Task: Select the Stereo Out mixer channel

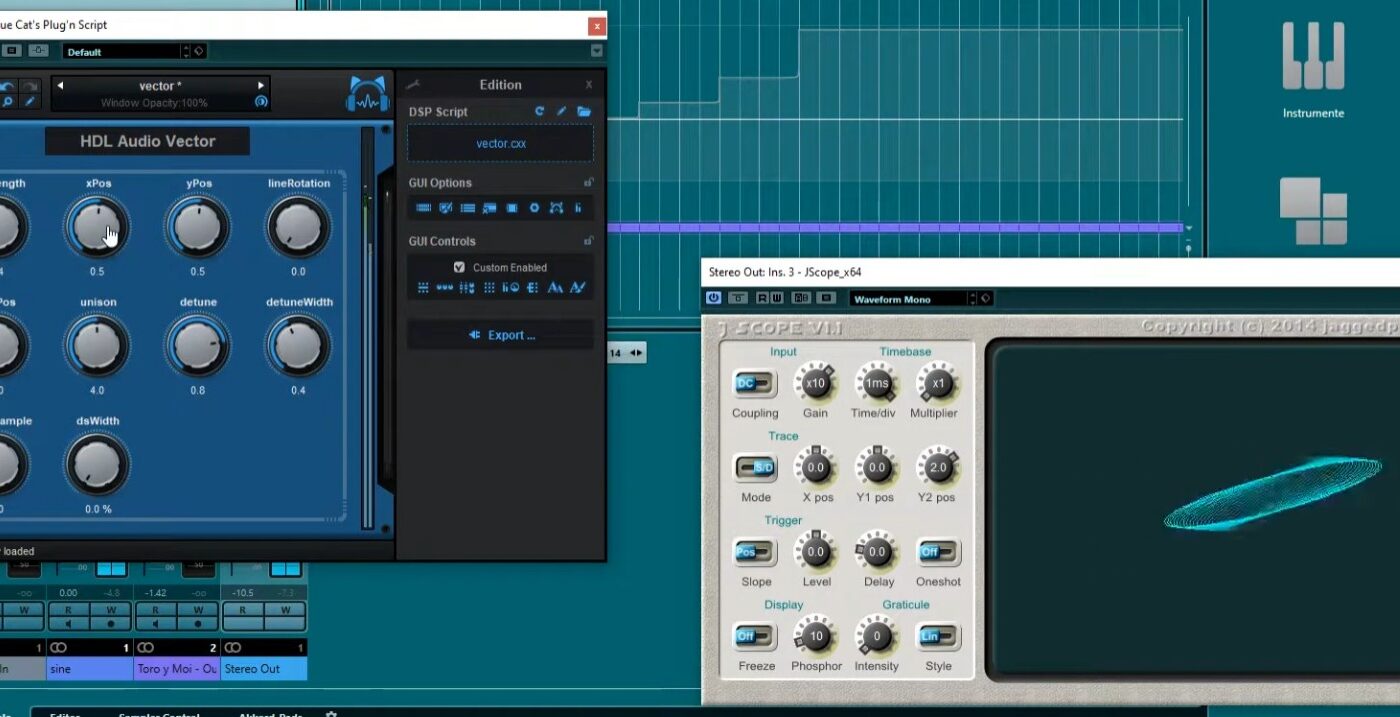Action: pos(263,669)
